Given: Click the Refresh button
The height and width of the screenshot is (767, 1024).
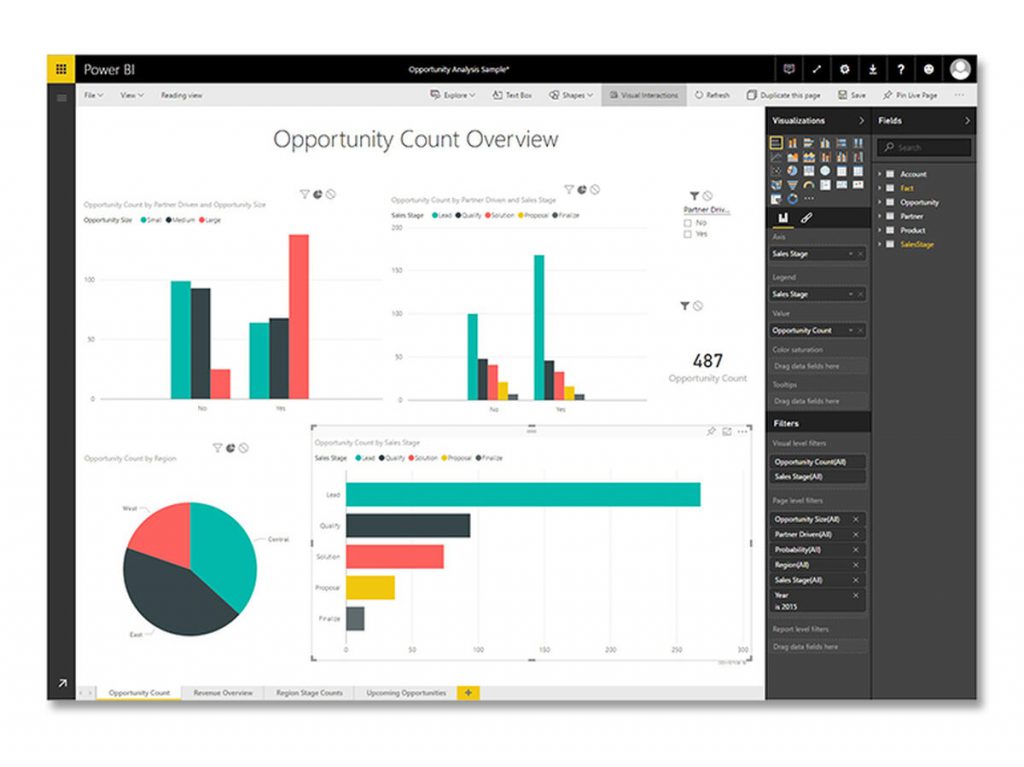Looking at the screenshot, I should point(712,96).
